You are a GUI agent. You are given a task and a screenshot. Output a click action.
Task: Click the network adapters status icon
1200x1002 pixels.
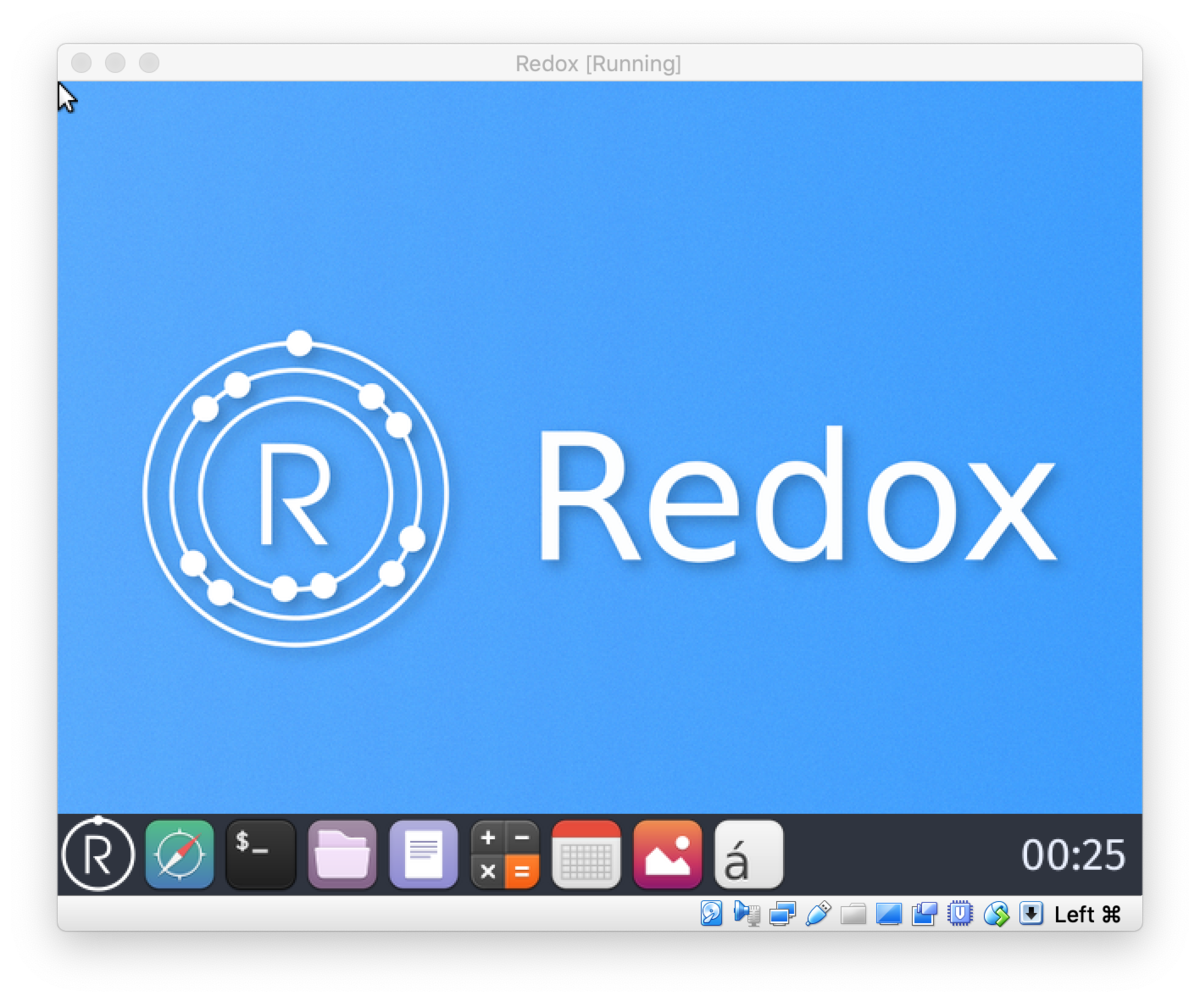[x=782, y=913]
